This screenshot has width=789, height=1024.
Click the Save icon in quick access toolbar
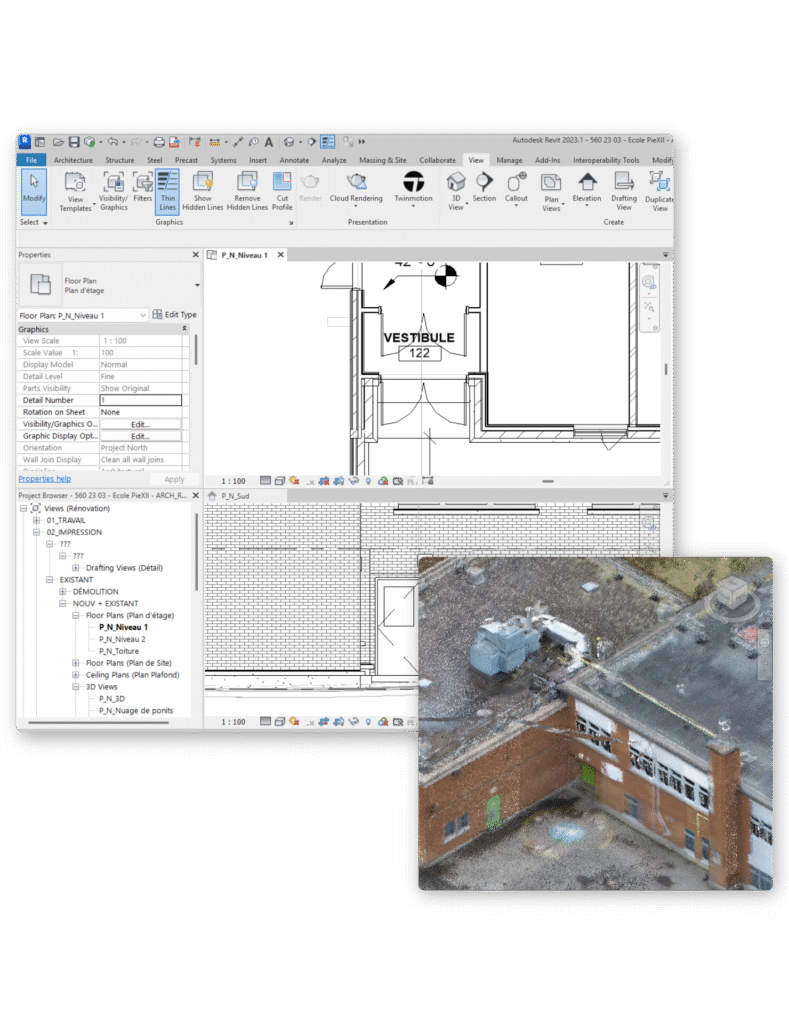coord(74,142)
